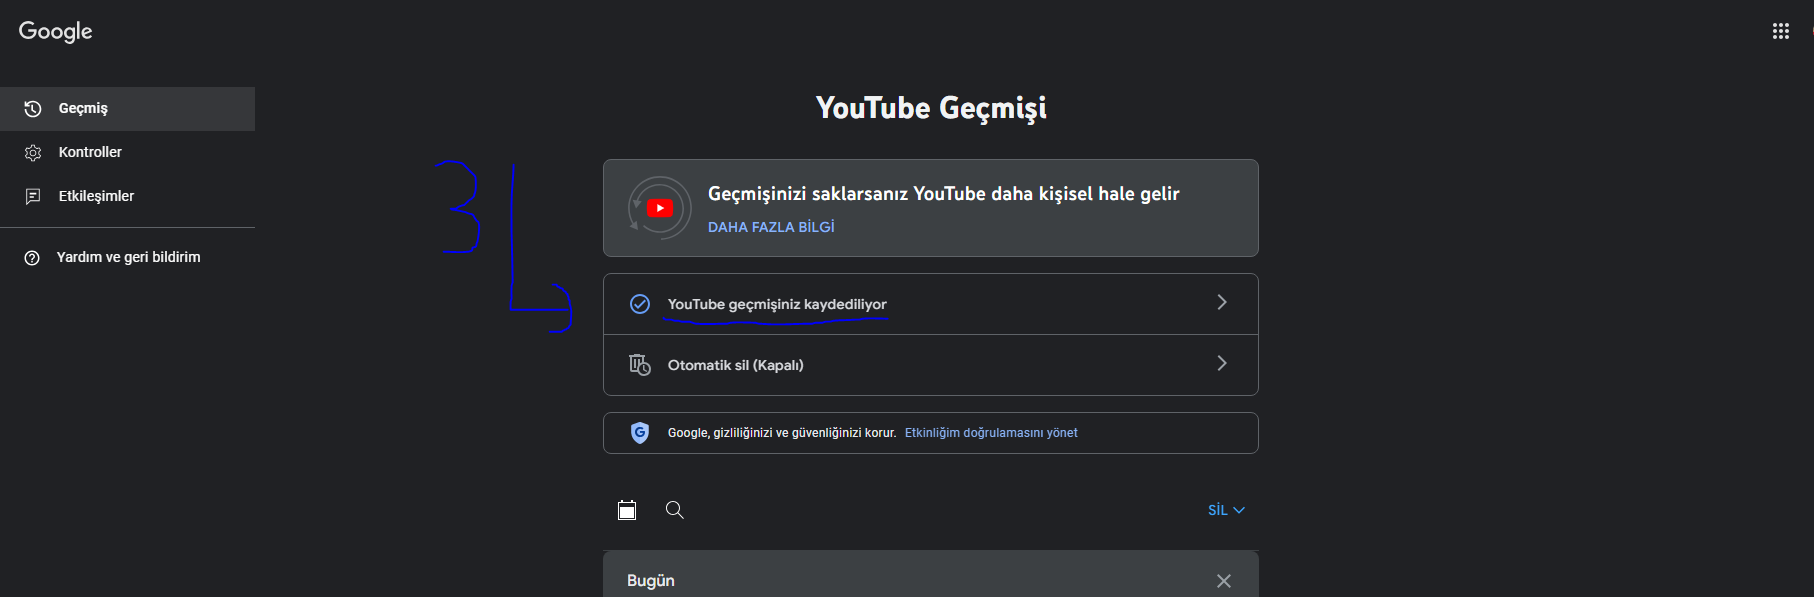Click the Google shield icon
This screenshot has width=1814, height=597.
pyautogui.click(x=640, y=433)
